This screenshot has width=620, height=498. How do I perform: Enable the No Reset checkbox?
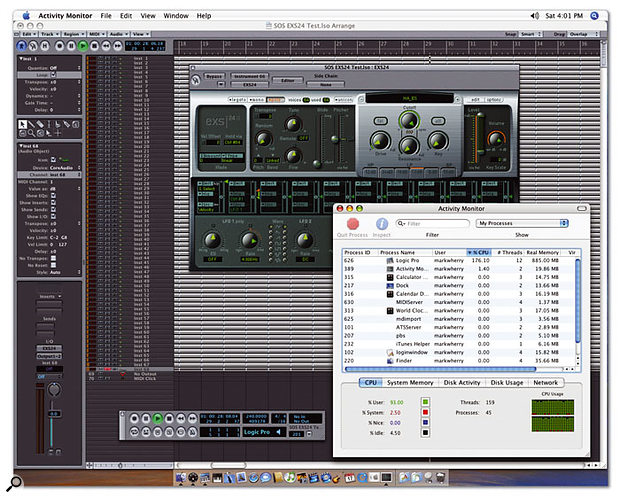pyautogui.click(x=53, y=265)
